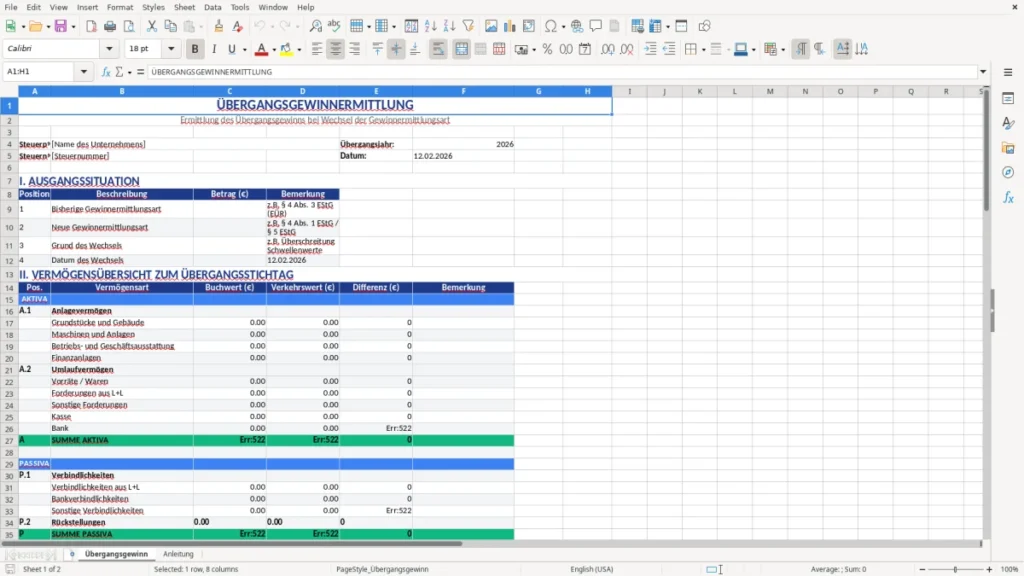Screen dimensions: 1024x576
Task: Click the zoom in plus button
Action: pos(989,569)
